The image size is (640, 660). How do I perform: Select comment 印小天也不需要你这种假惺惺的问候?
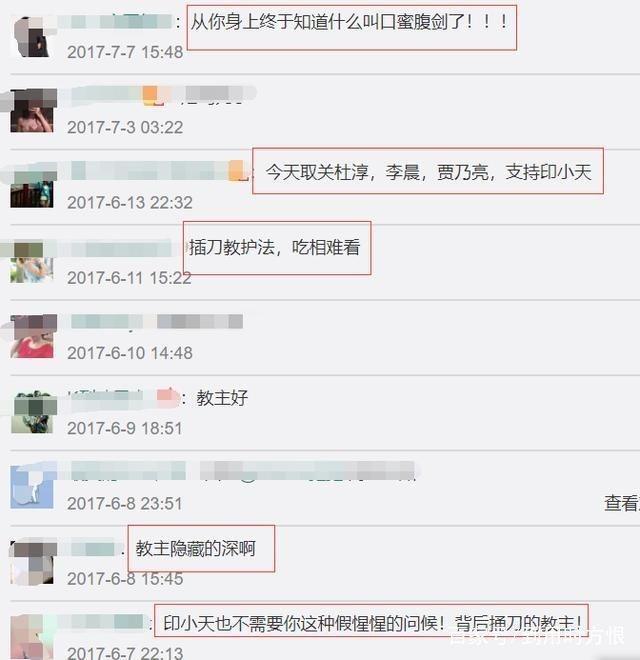point(372,623)
